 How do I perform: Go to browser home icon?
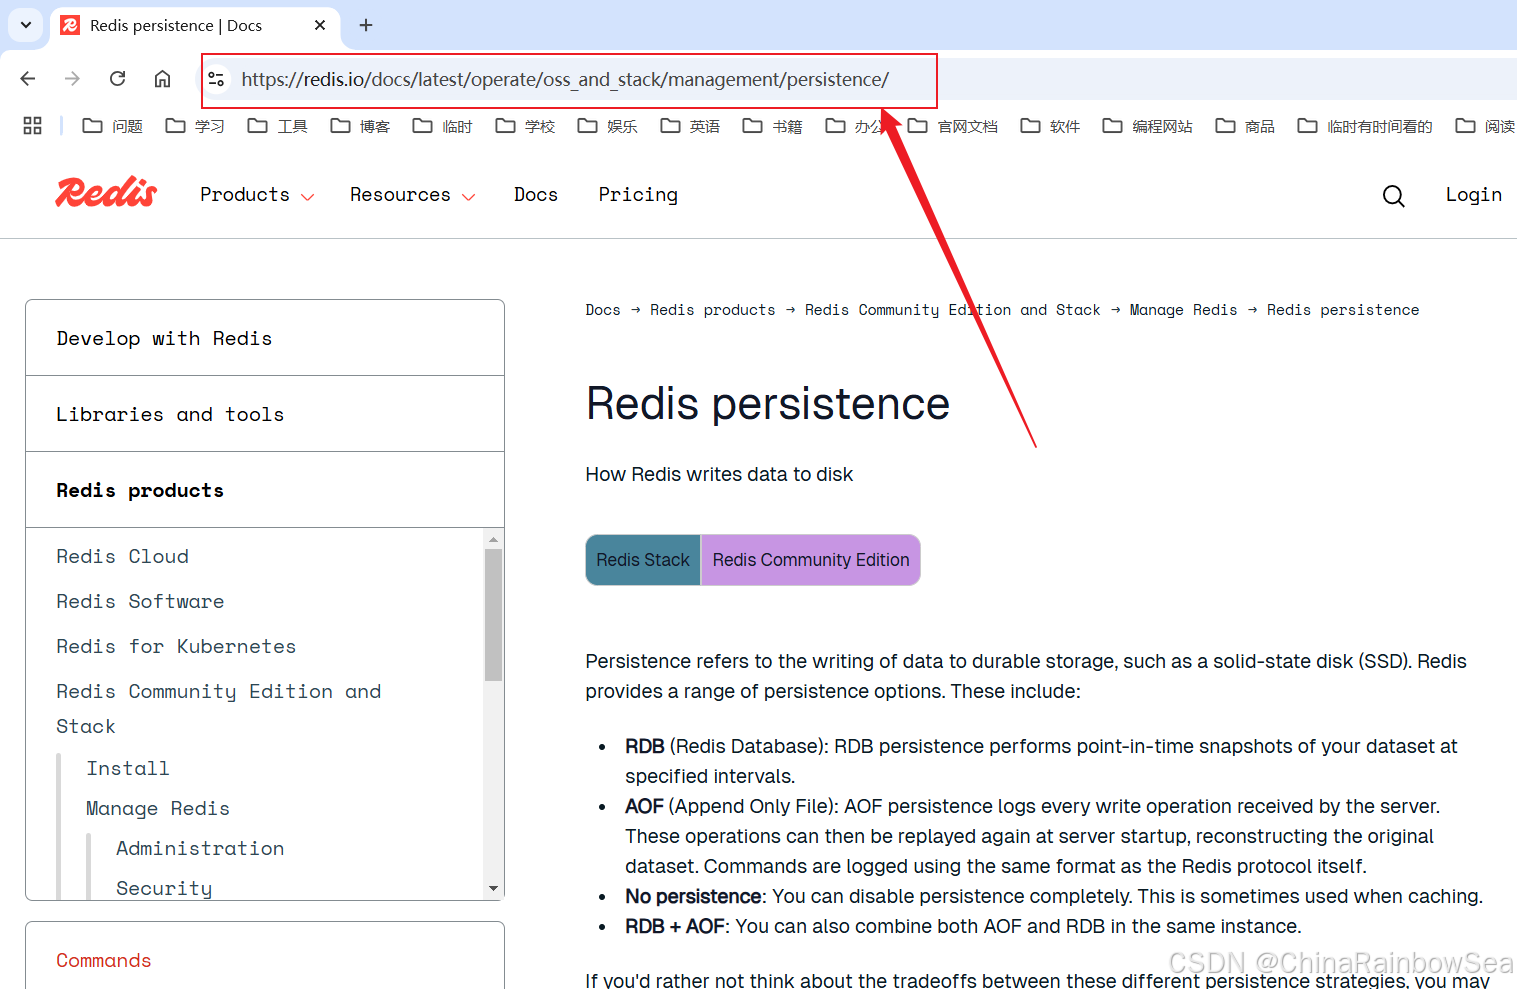pos(162,79)
